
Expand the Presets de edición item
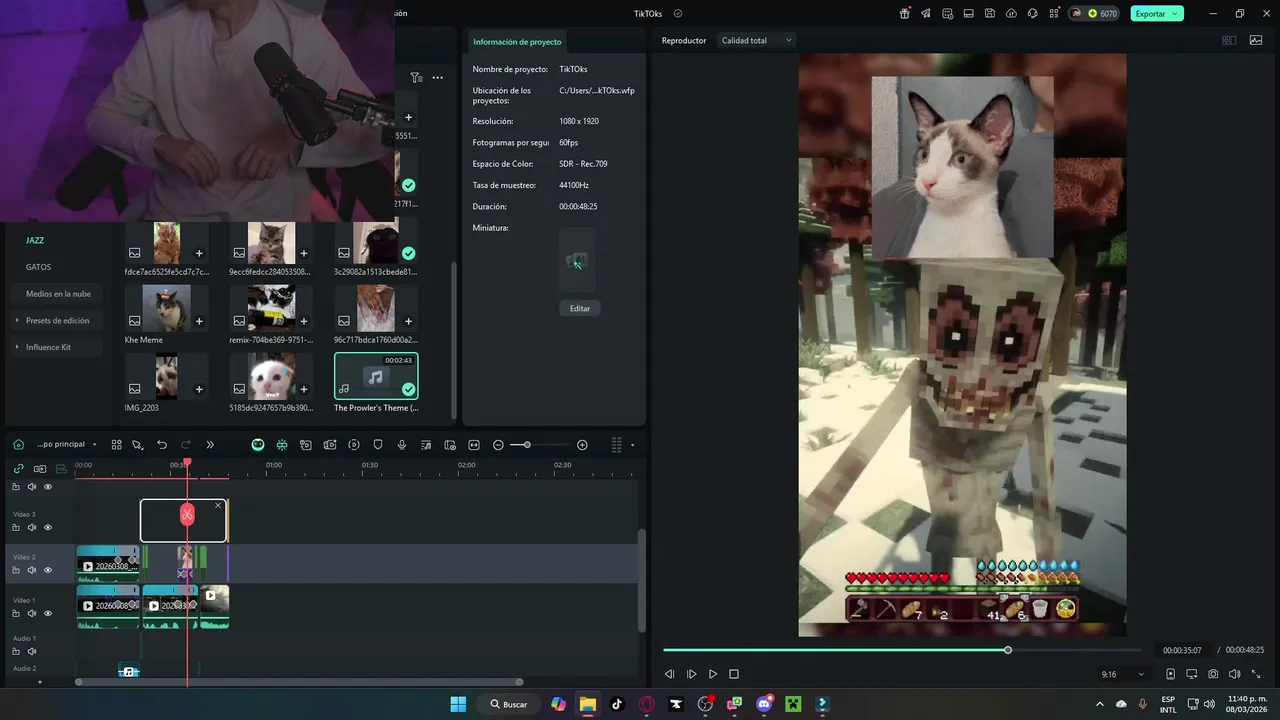57,321
